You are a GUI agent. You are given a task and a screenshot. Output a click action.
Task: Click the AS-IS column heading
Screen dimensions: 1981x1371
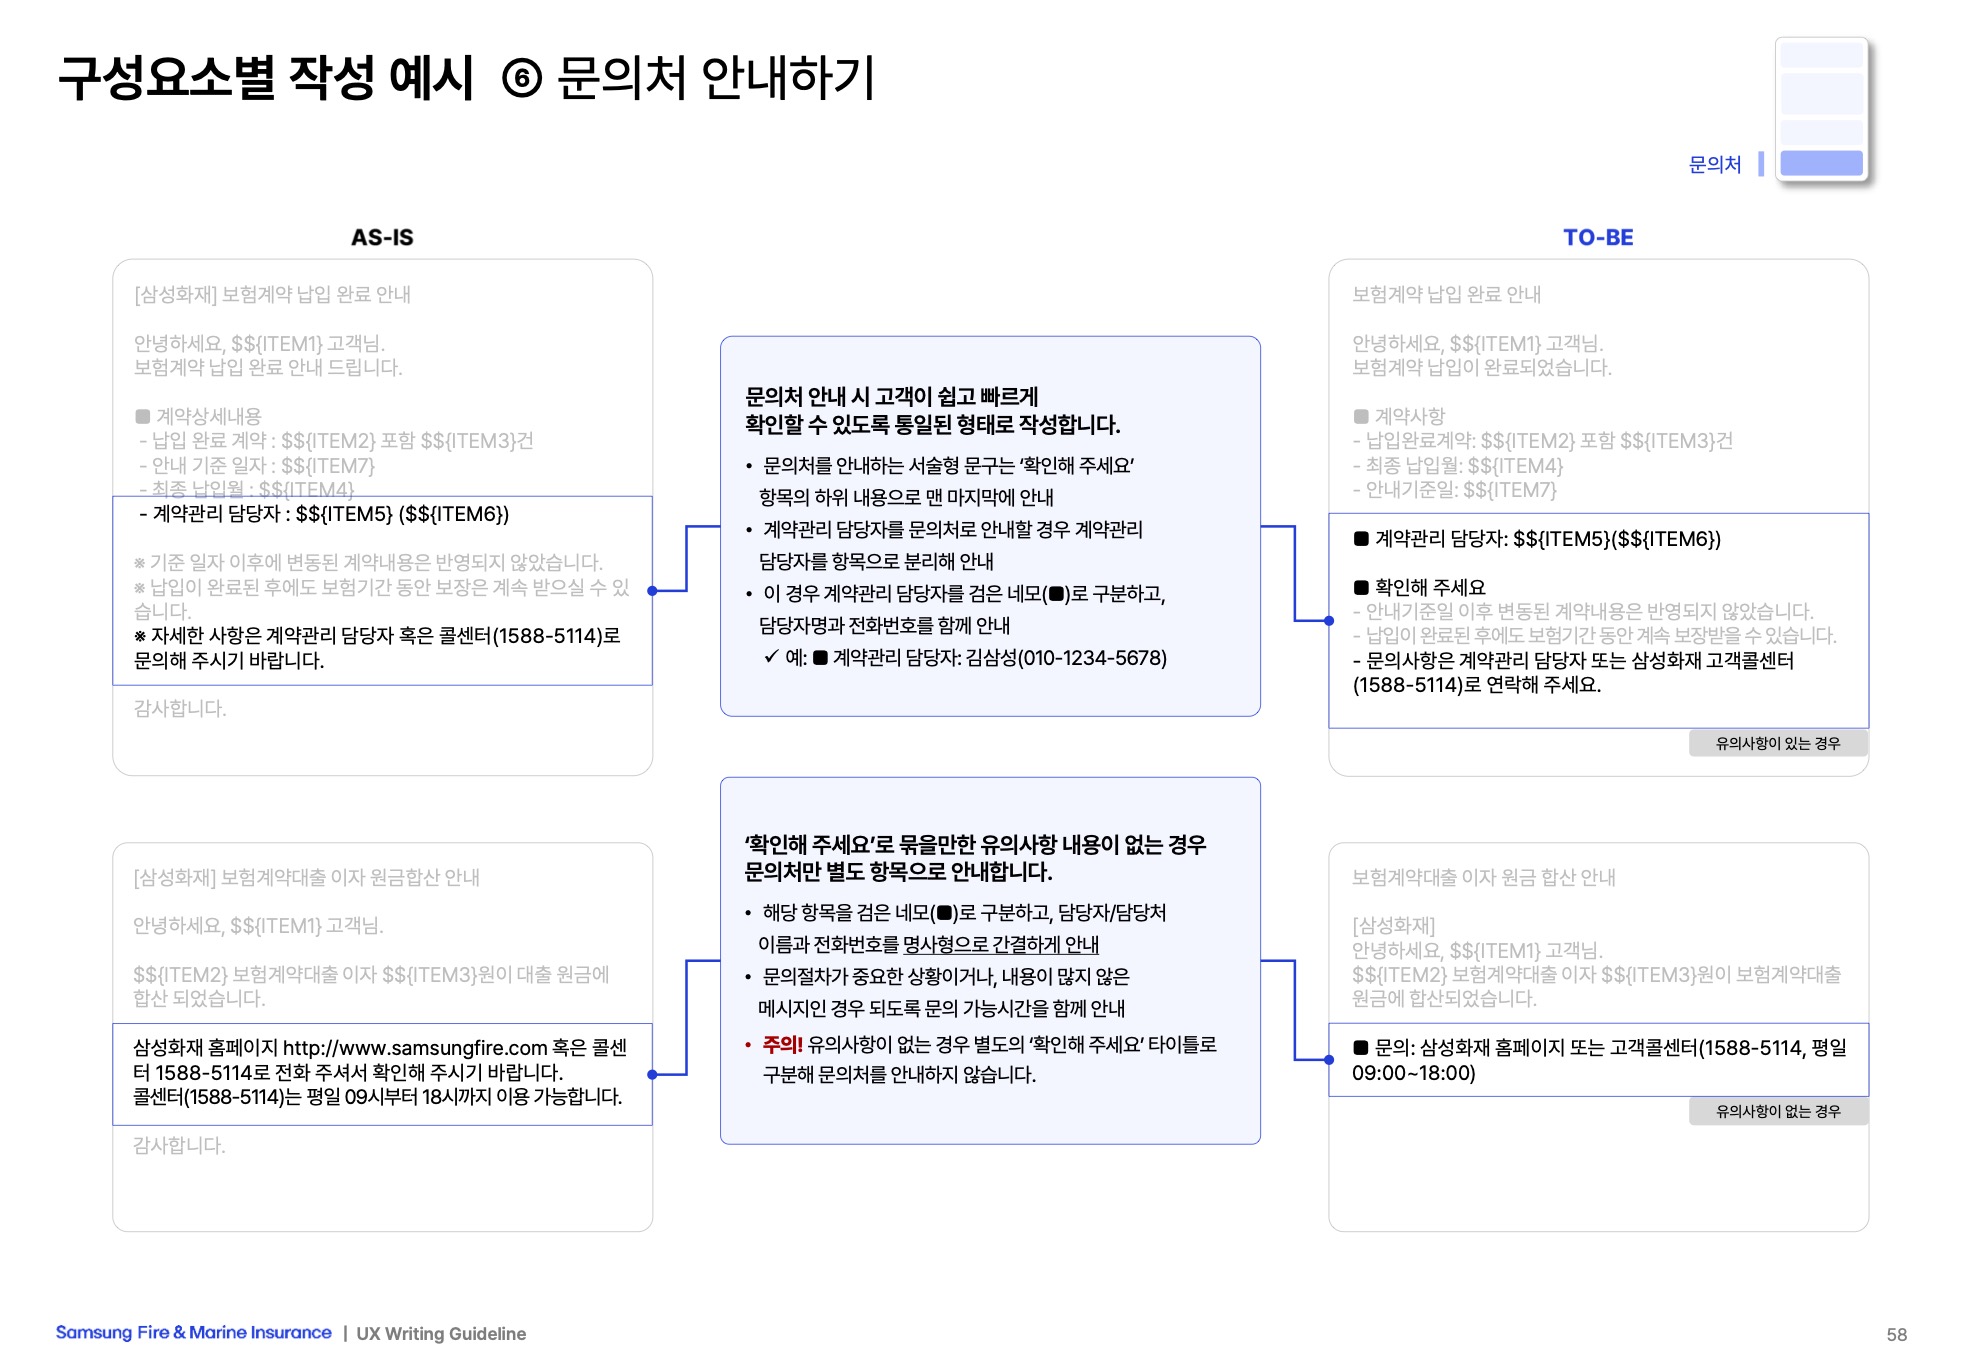[382, 238]
